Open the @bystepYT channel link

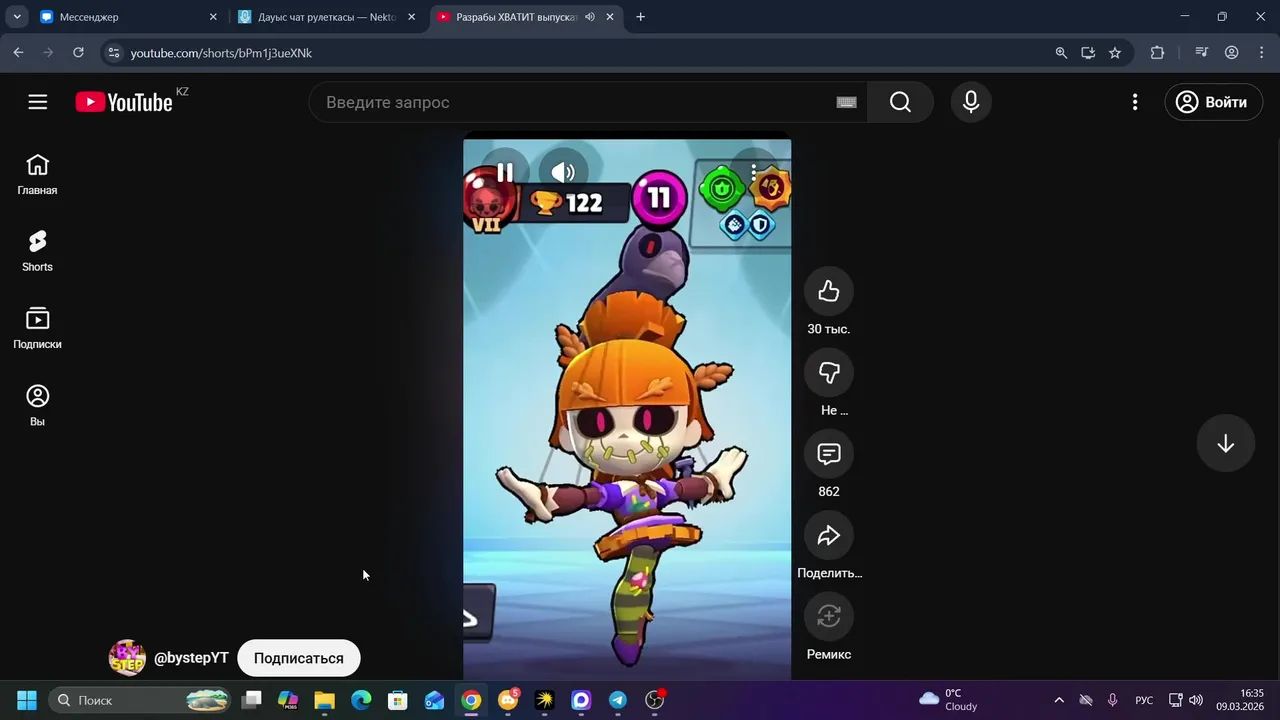[191, 658]
